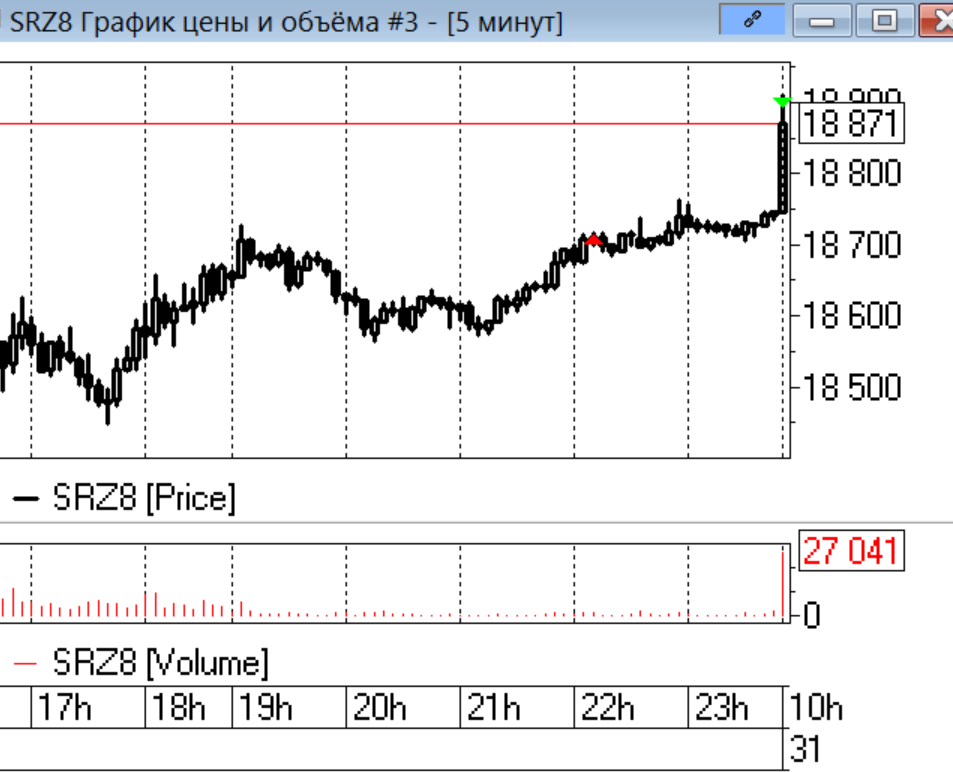Screen dimensions: 953x772
Task: Click the green triangle marker above last candle
Action: 782,101
